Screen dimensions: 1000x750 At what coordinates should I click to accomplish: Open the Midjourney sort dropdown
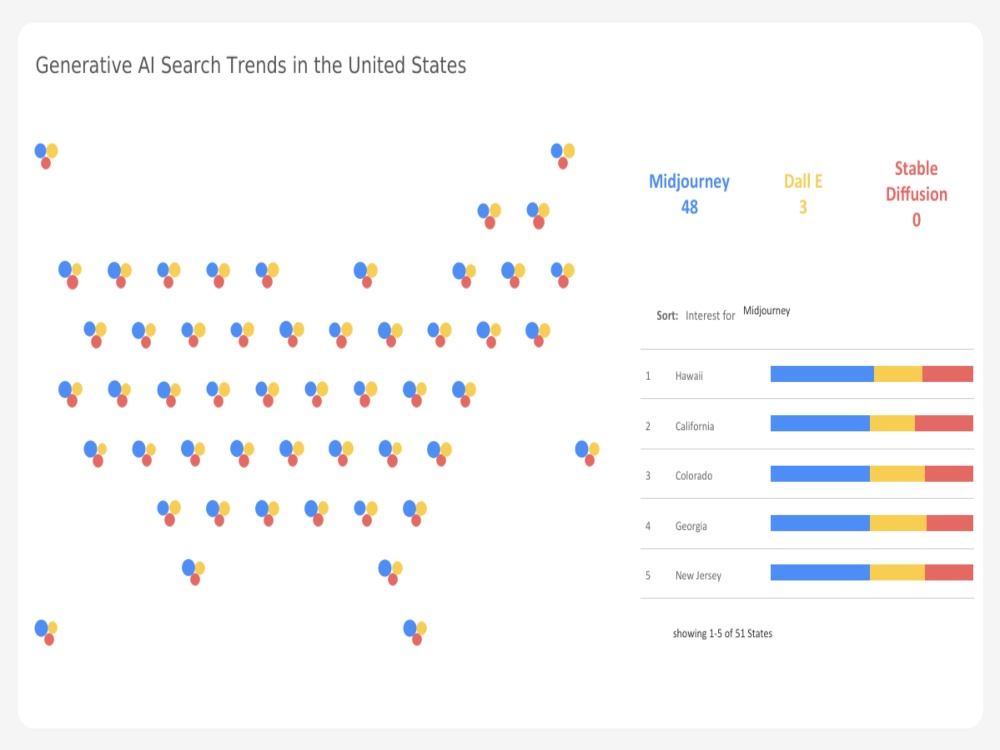pos(767,311)
